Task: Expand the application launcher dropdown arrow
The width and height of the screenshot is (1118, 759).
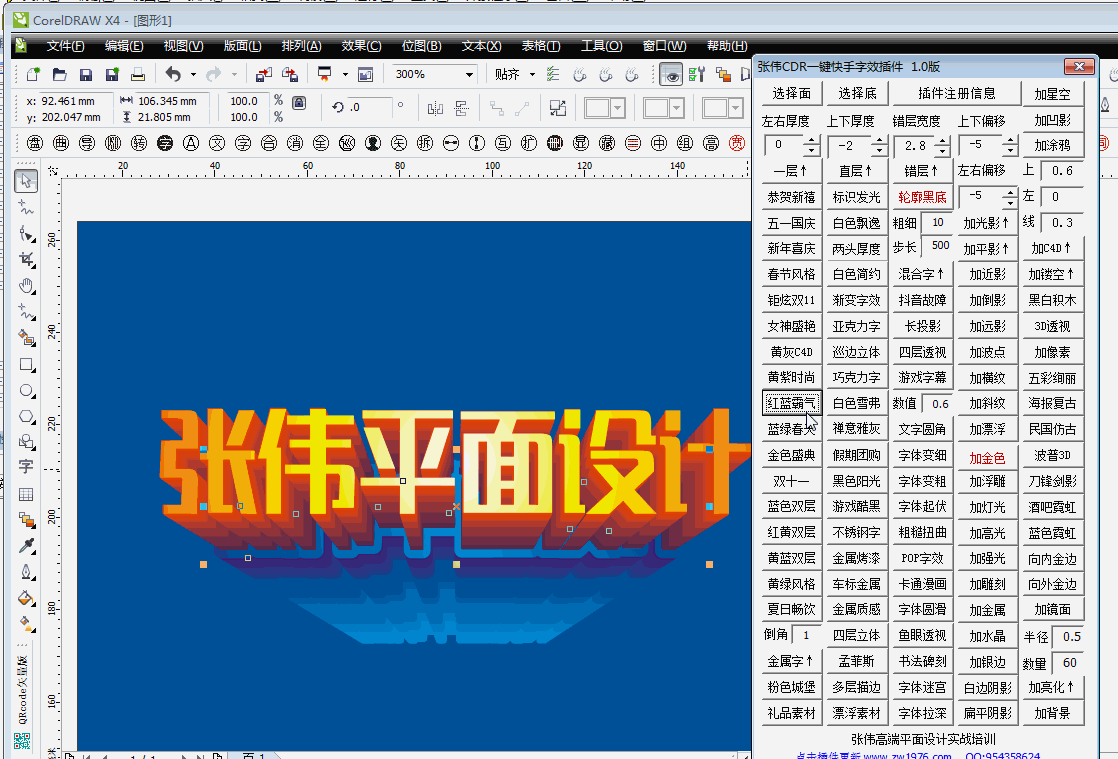Action: pos(345,74)
